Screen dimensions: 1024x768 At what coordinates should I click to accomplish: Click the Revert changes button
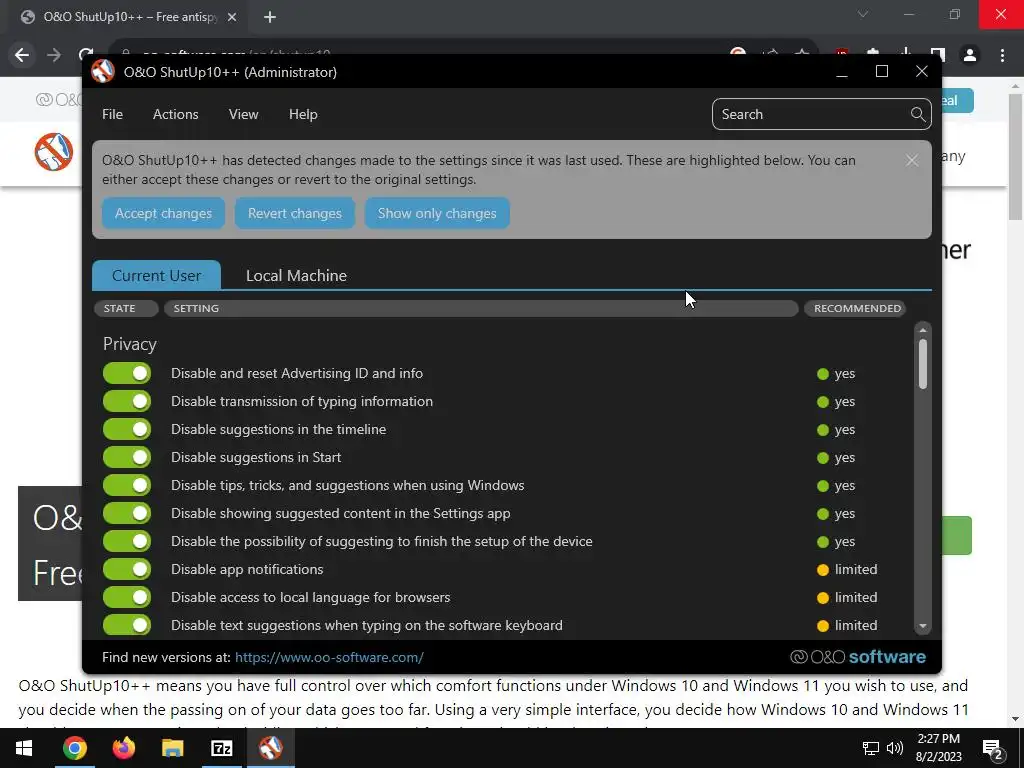click(295, 214)
